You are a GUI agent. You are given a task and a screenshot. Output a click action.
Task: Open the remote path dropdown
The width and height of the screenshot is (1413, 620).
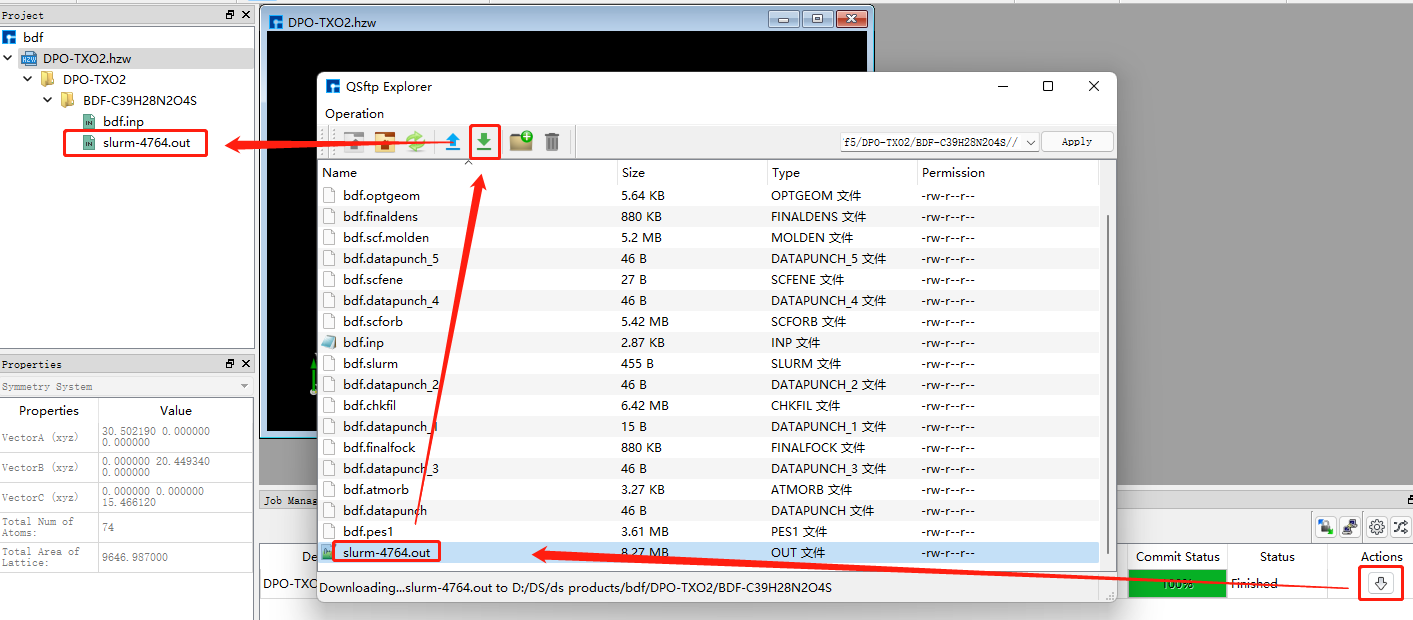coord(1030,142)
